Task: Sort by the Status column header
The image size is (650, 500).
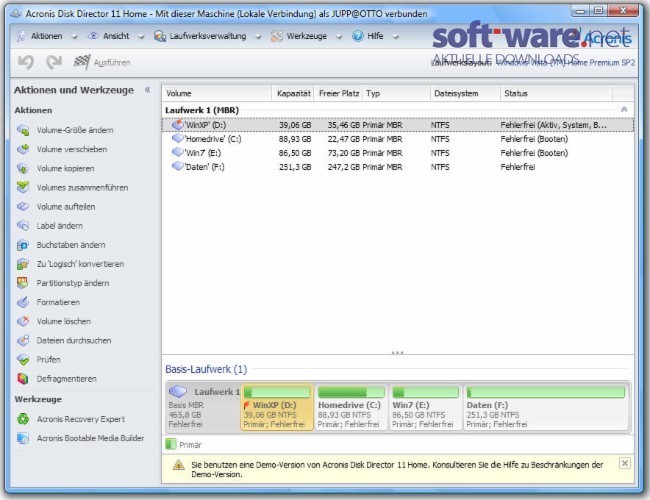Action: click(556, 94)
